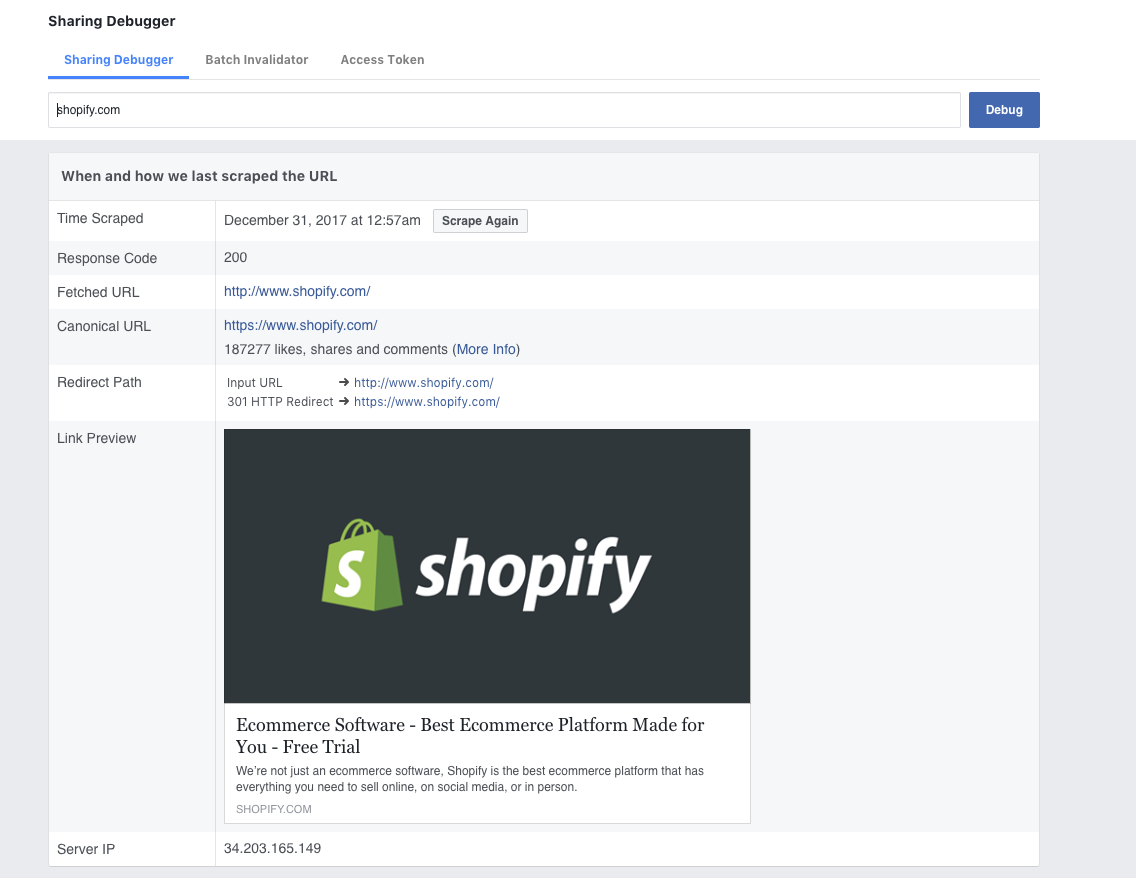Click the Ecommerce Software preview headline
This screenshot has height=878, width=1136.
coord(470,735)
